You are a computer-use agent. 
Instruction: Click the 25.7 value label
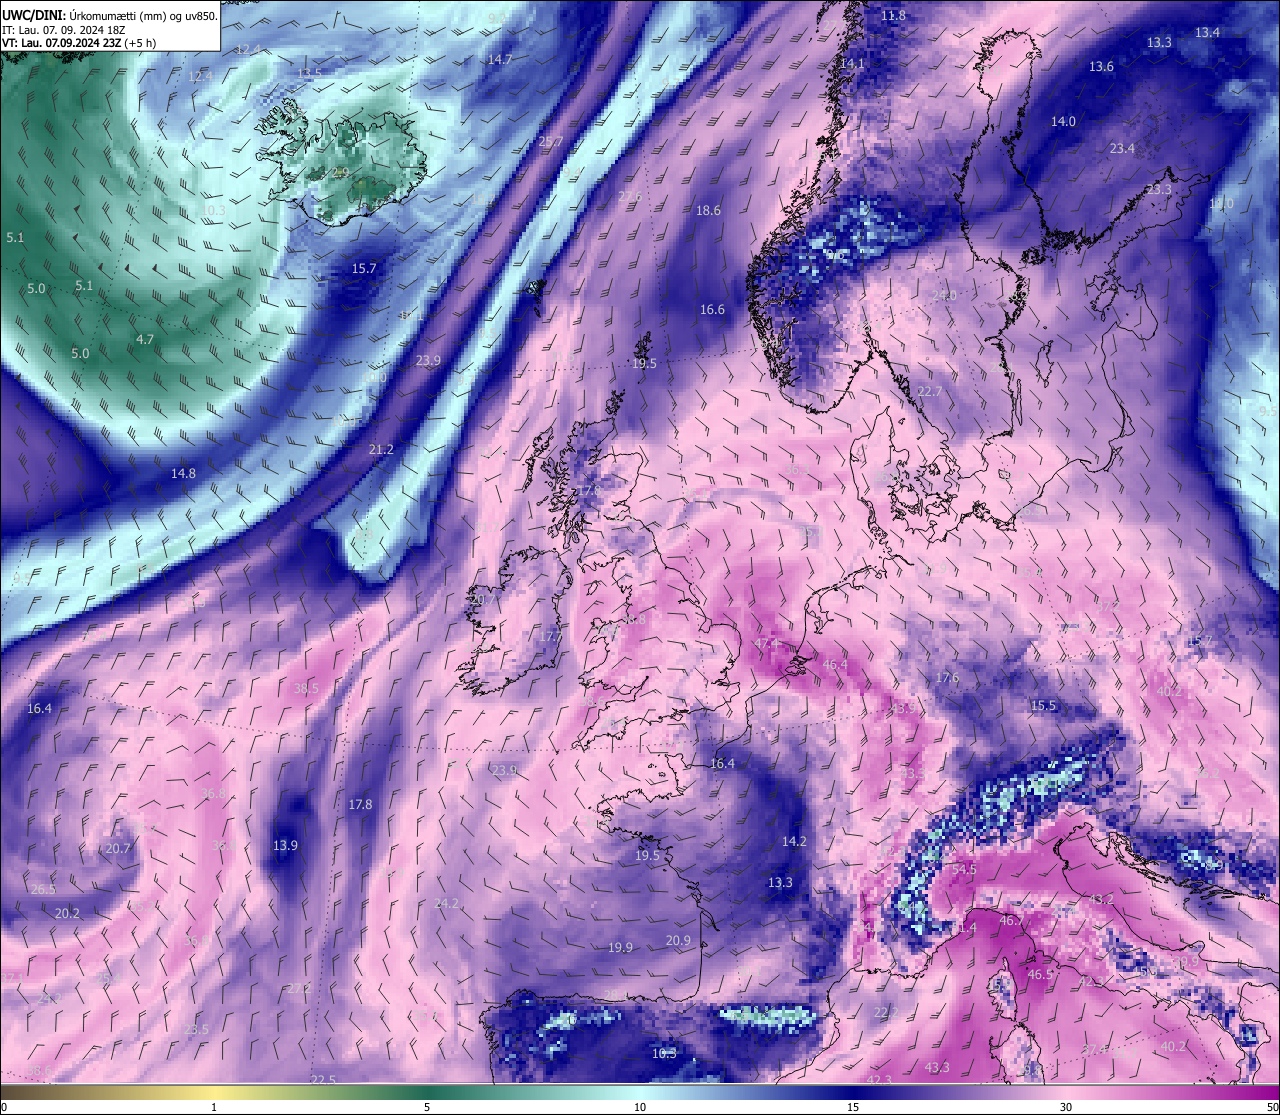click(551, 142)
